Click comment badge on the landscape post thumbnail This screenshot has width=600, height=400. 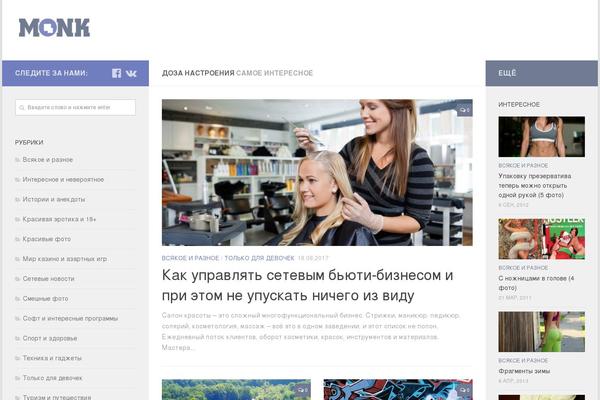[x=303, y=390]
